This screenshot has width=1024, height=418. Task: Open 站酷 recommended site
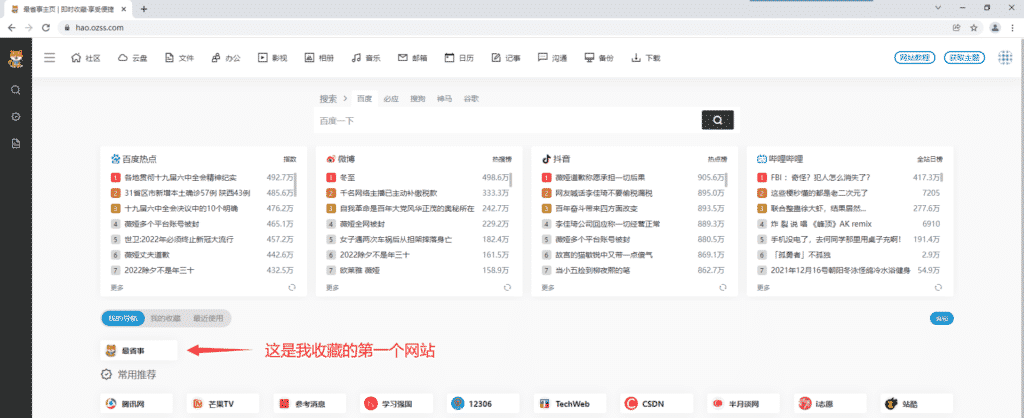coord(916,404)
